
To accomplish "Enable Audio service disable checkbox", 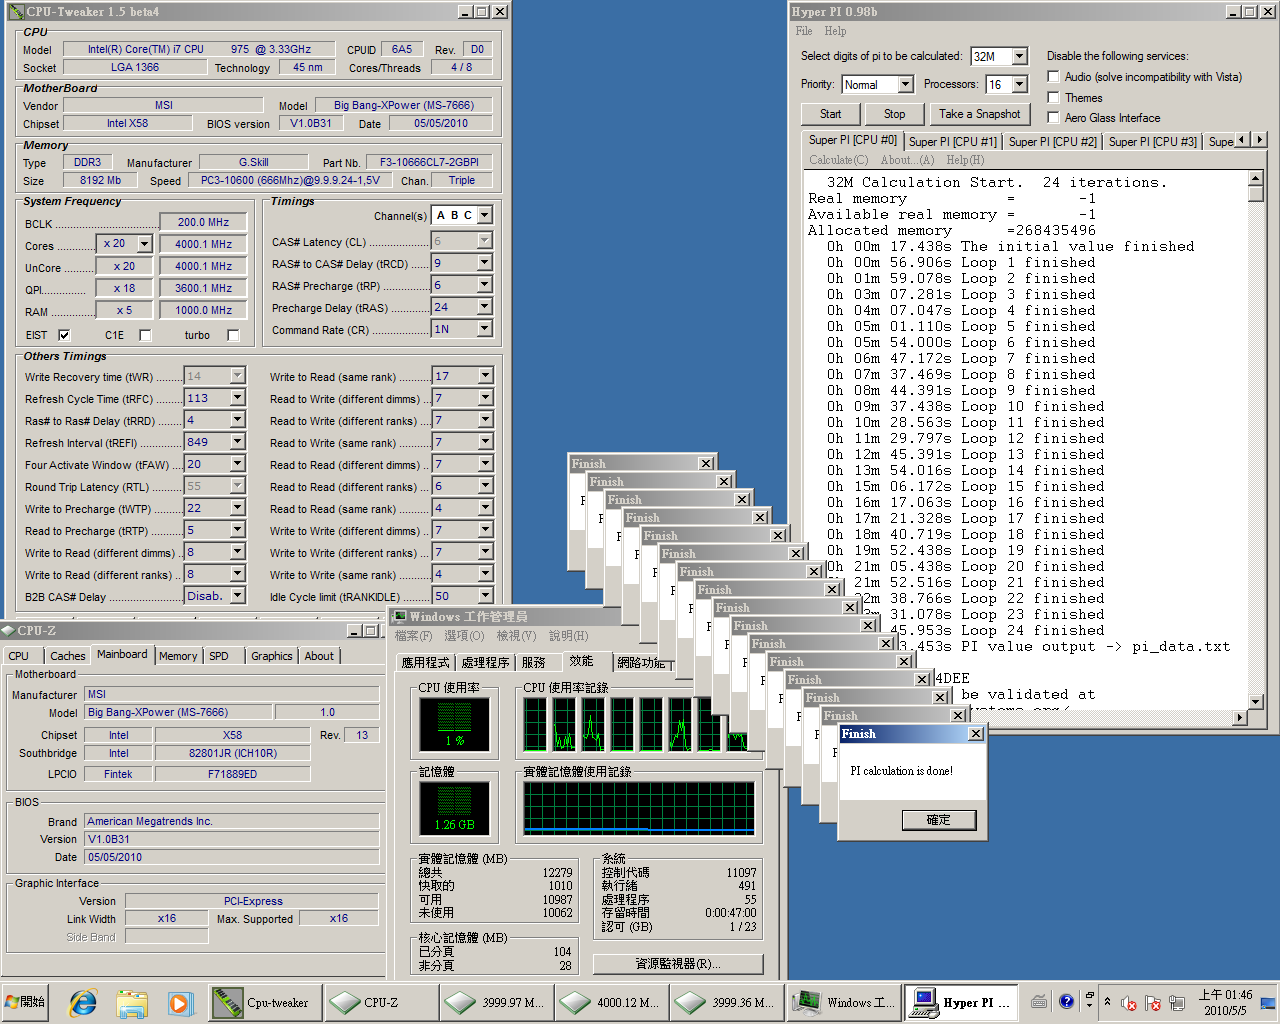I will (1053, 77).
